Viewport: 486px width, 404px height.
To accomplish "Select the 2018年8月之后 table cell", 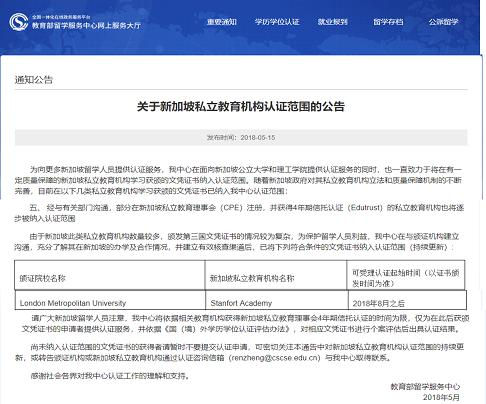I will 407,300.
